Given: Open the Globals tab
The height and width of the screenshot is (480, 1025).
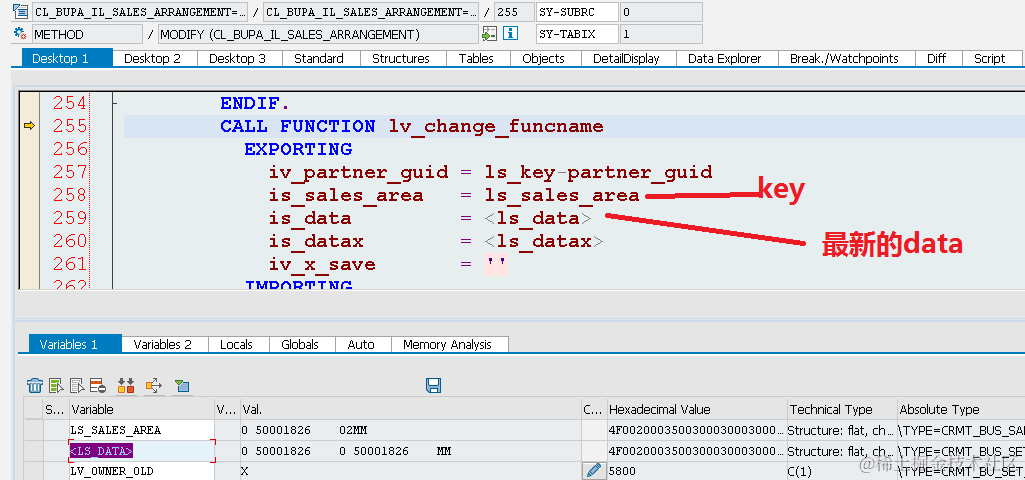Looking at the screenshot, I should (299, 344).
